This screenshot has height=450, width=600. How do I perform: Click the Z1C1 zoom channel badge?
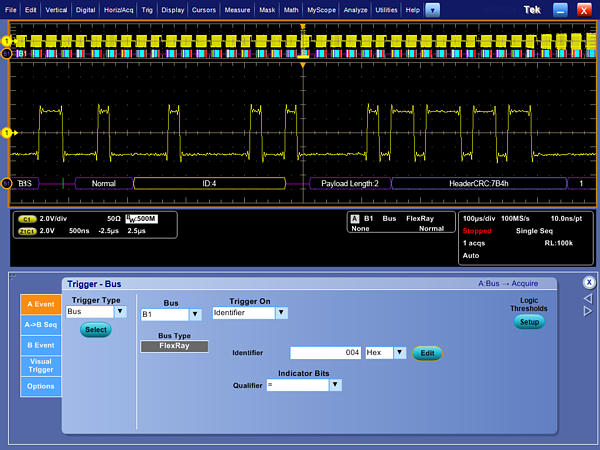point(27,229)
